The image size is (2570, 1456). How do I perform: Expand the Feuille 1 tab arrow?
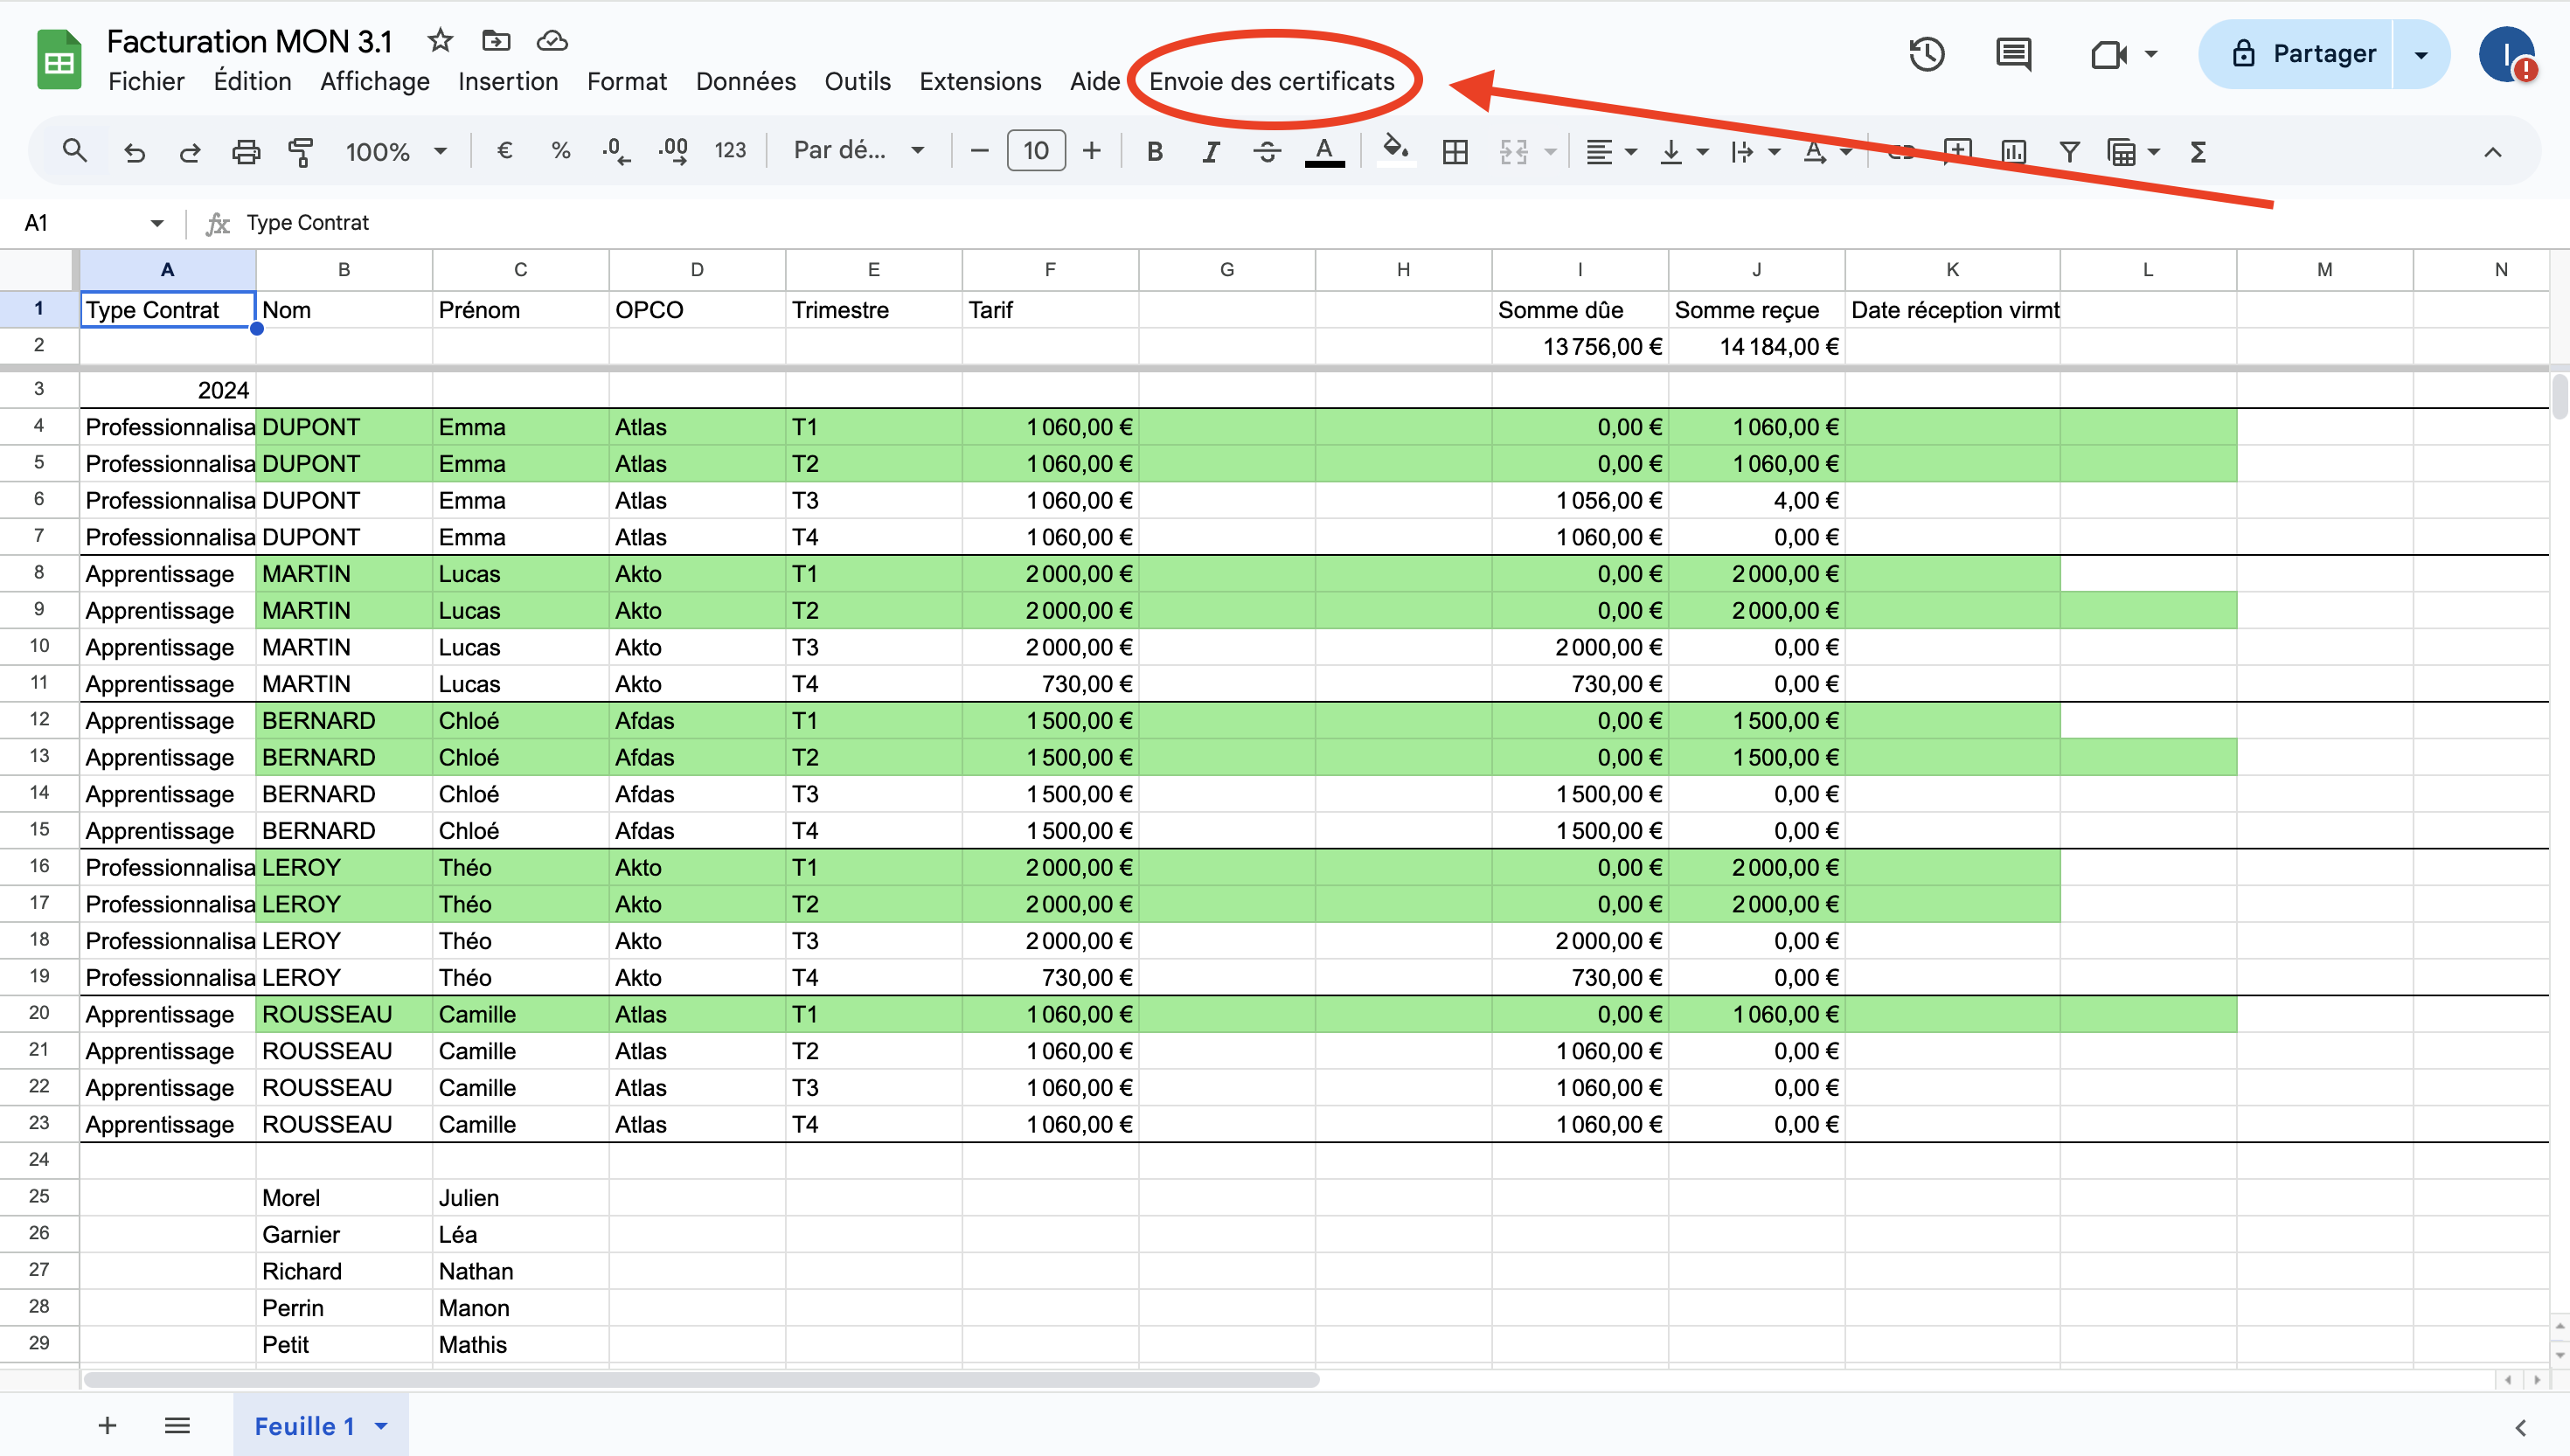pos(381,1426)
